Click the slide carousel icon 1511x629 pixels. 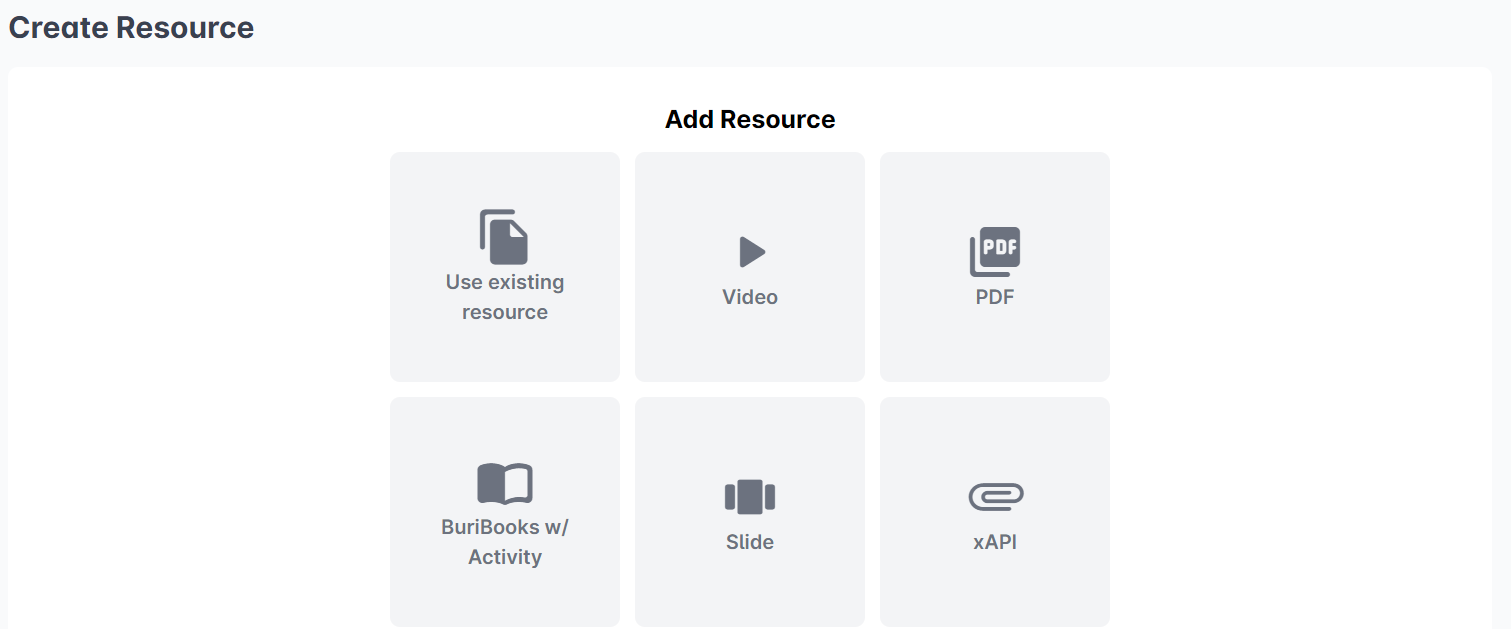(x=750, y=497)
